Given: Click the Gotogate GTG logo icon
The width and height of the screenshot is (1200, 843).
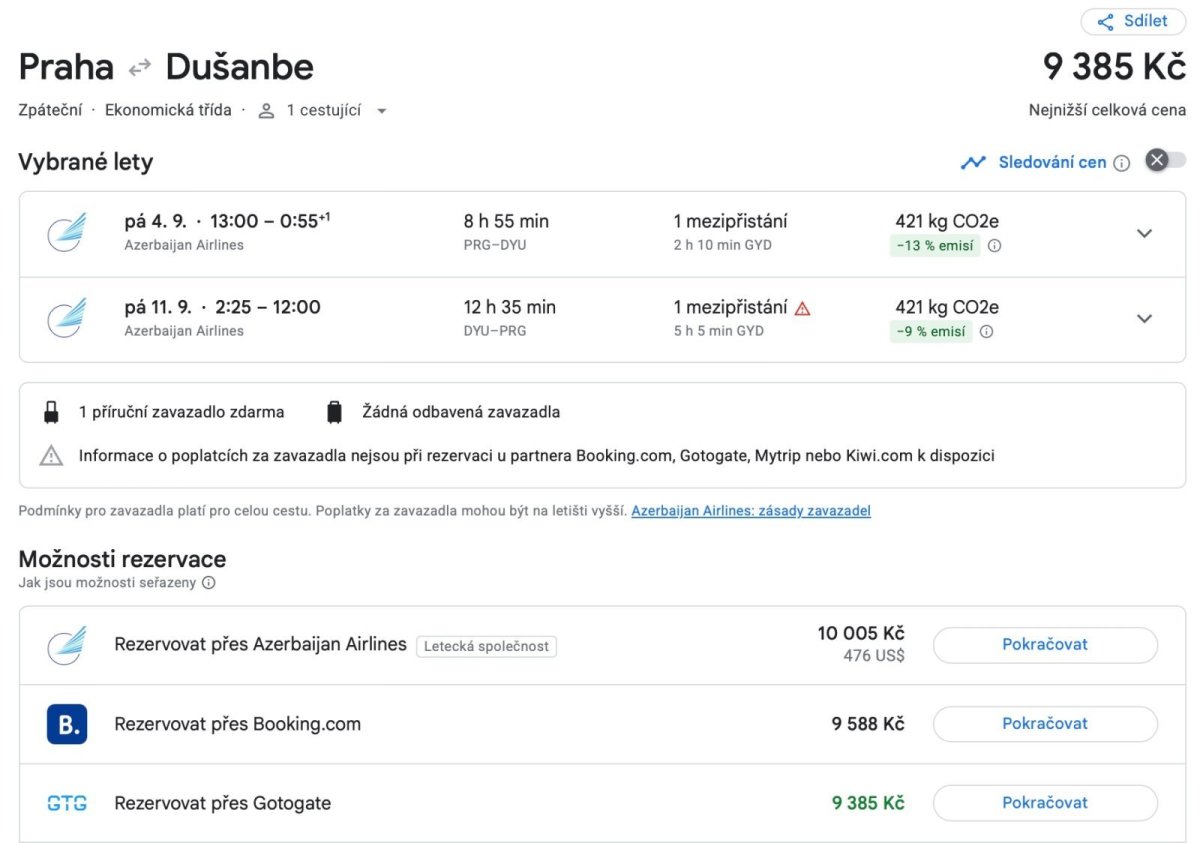Looking at the screenshot, I should click(67, 803).
